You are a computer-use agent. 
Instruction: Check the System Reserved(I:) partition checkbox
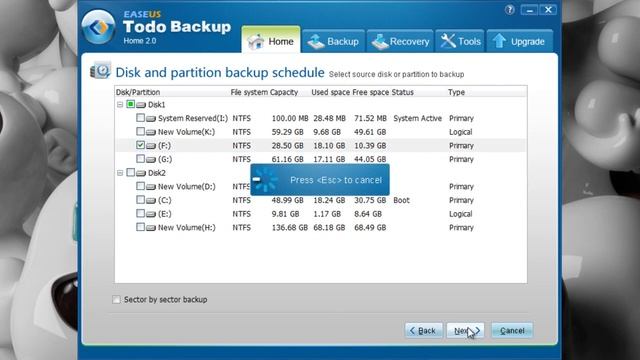[140, 118]
